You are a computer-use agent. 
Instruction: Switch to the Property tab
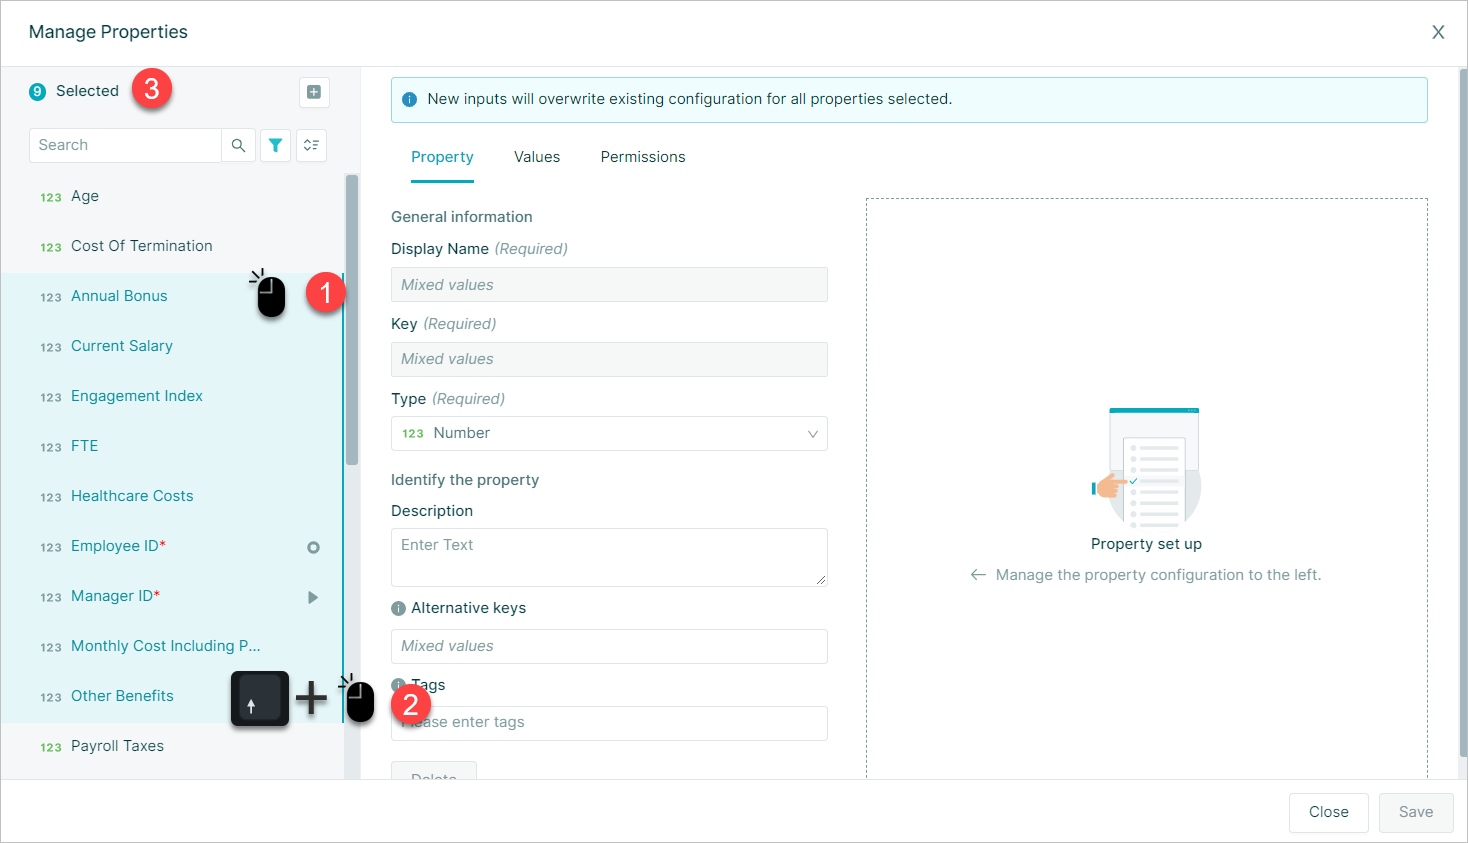[x=442, y=157]
